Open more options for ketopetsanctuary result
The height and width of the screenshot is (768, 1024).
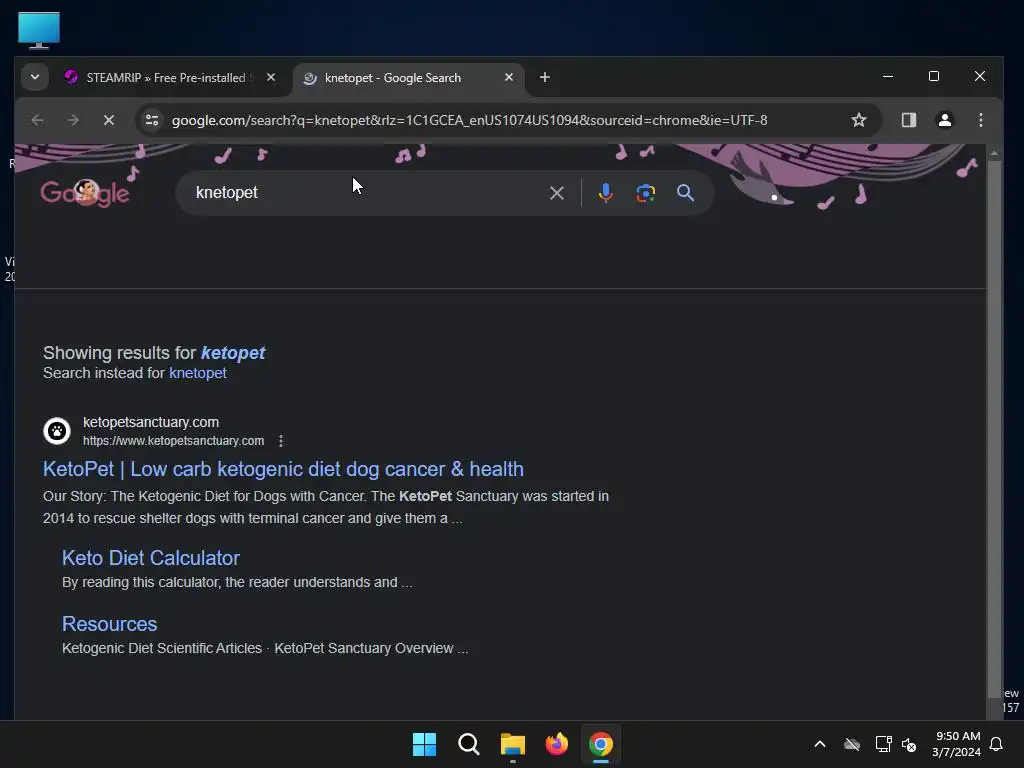(x=281, y=441)
